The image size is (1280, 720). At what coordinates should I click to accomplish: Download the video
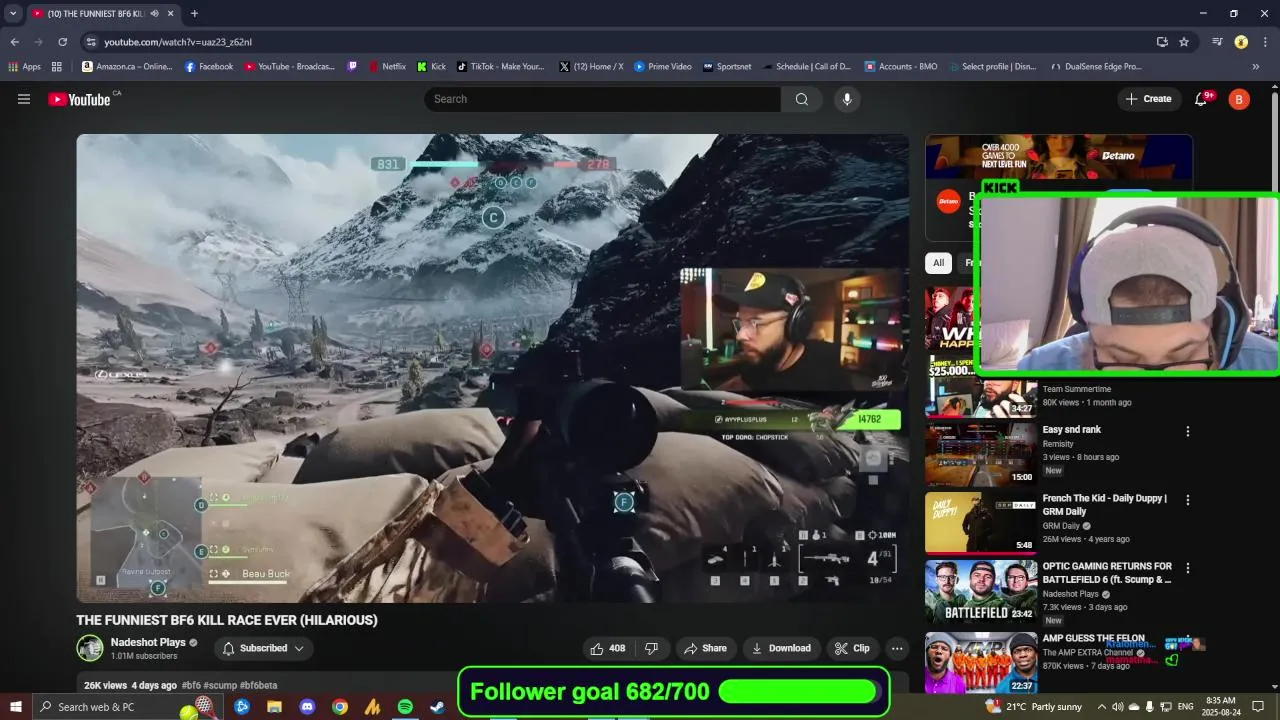[x=781, y=648]
